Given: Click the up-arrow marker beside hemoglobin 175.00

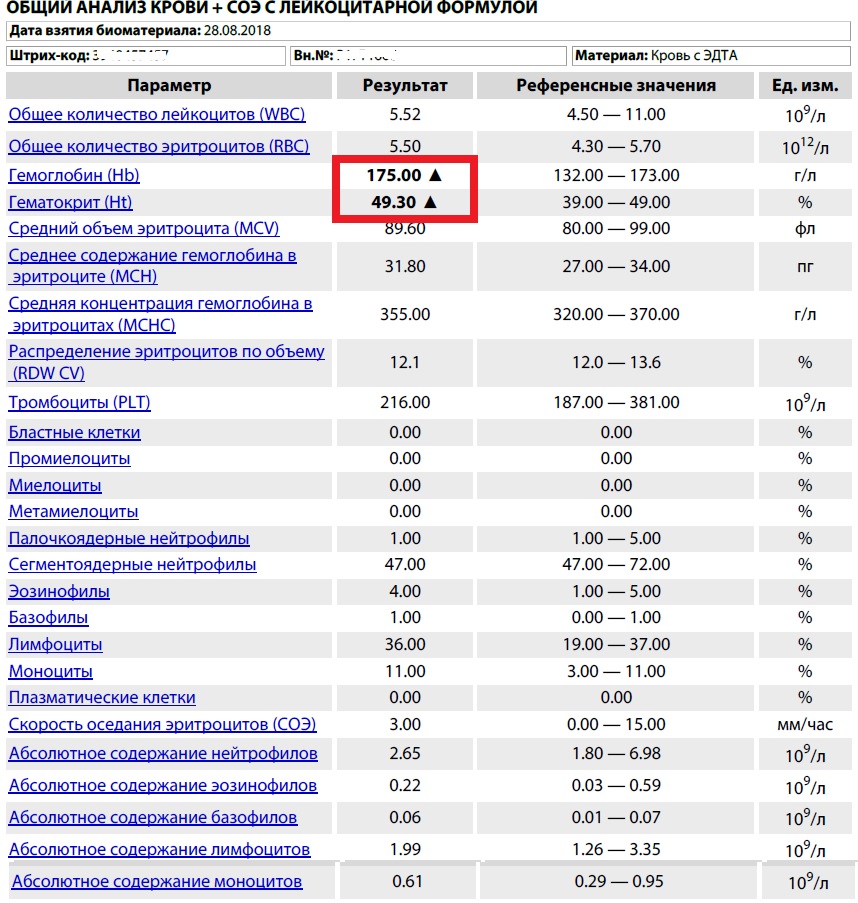Looking at the screenshot, I should 434,175.
